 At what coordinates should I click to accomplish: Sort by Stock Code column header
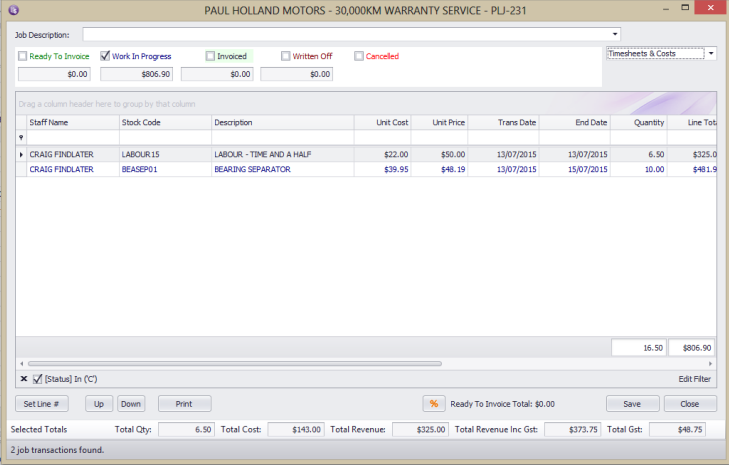coord(165,122)
